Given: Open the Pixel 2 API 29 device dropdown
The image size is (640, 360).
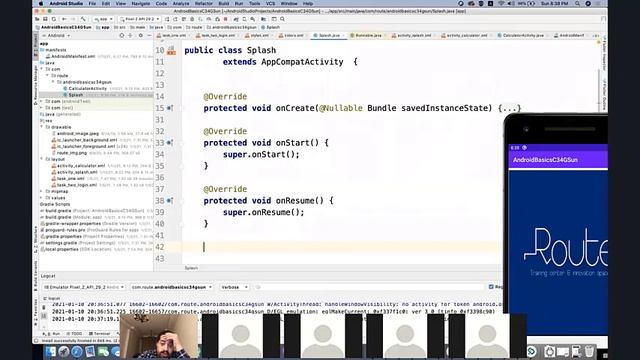Looking at the screenshot, I should (x=140, y=19).
